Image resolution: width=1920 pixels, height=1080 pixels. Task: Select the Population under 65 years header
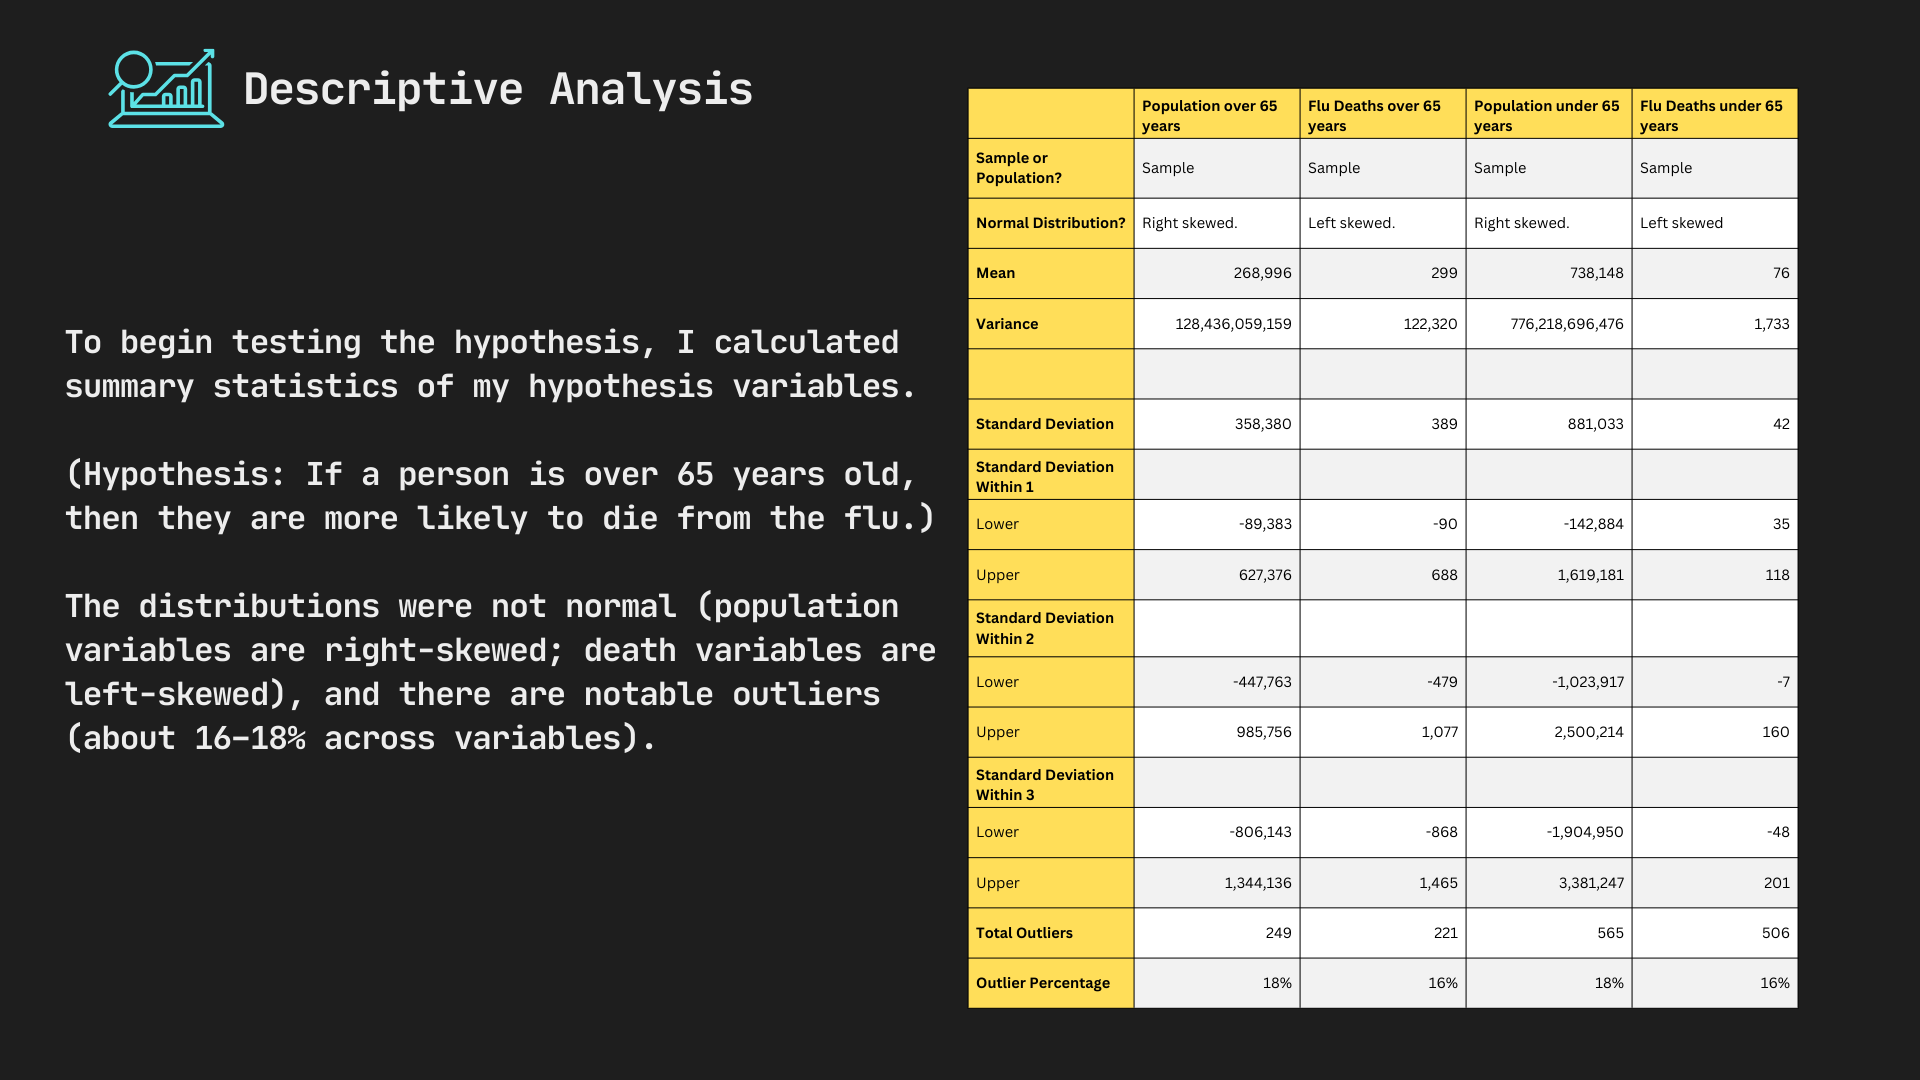coord(1547,115)
